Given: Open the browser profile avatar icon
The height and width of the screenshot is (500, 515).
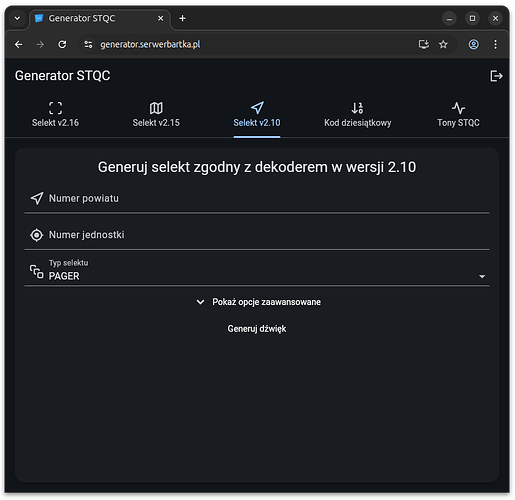Looking at the screenshot, I should [x=473, y=44].
